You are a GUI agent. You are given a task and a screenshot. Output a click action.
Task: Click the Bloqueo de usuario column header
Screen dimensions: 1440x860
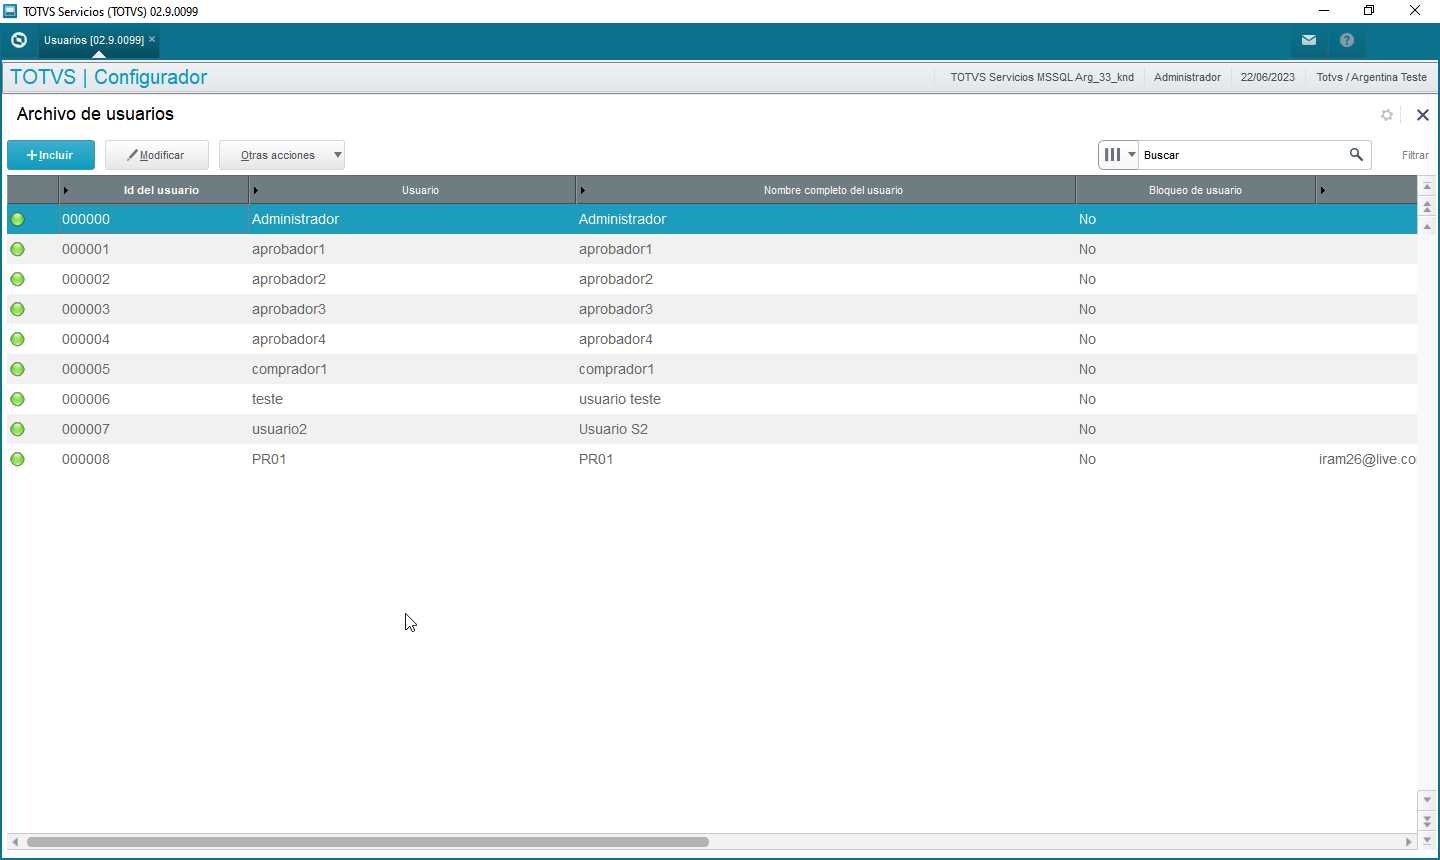(1195, 190)
